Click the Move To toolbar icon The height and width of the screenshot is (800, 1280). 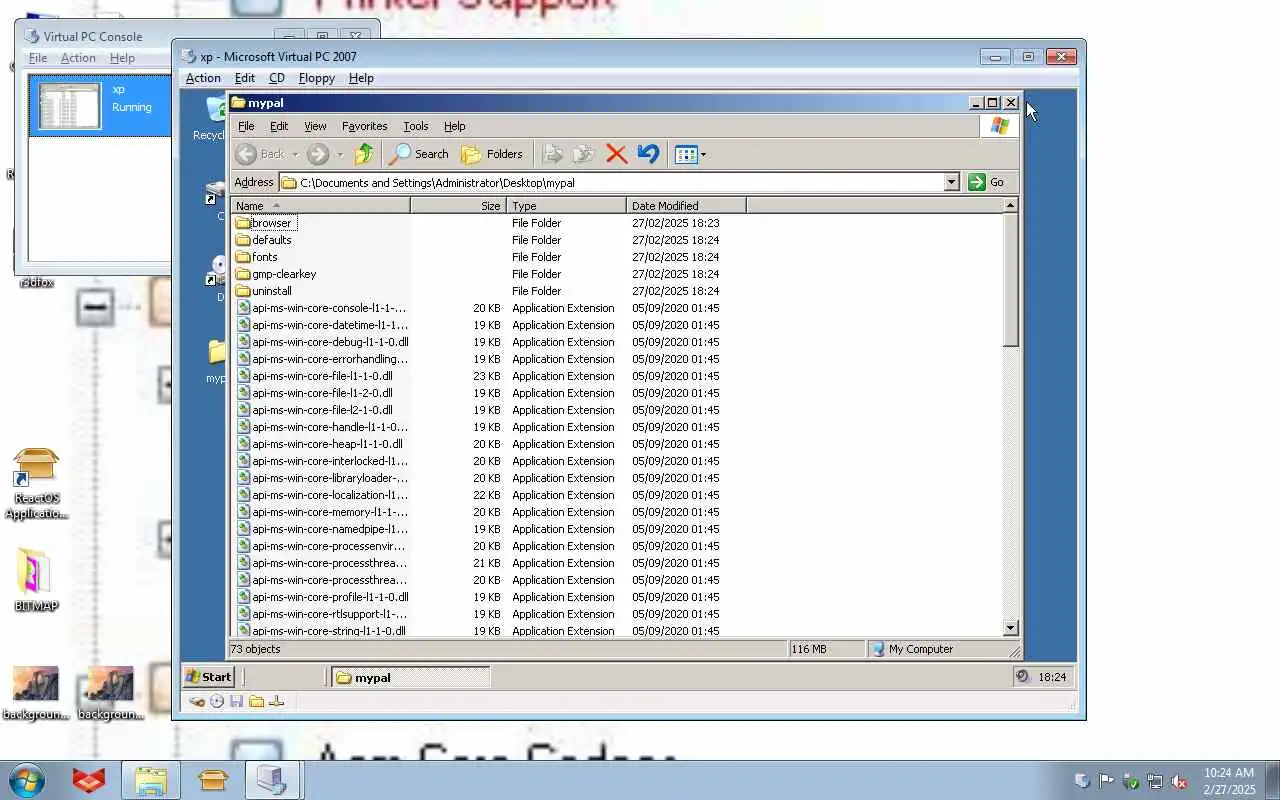click(552, 154)
